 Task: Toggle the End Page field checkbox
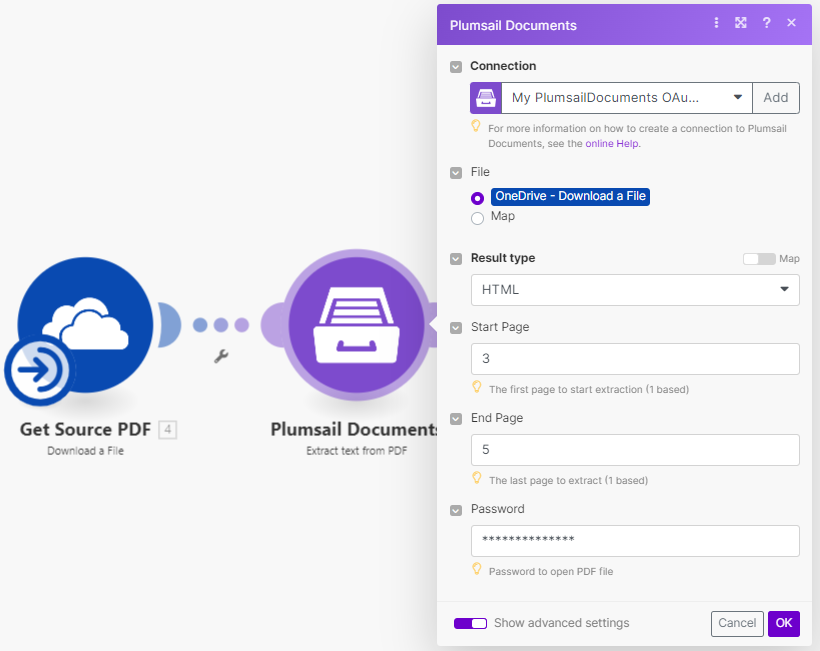click(456, 419)
